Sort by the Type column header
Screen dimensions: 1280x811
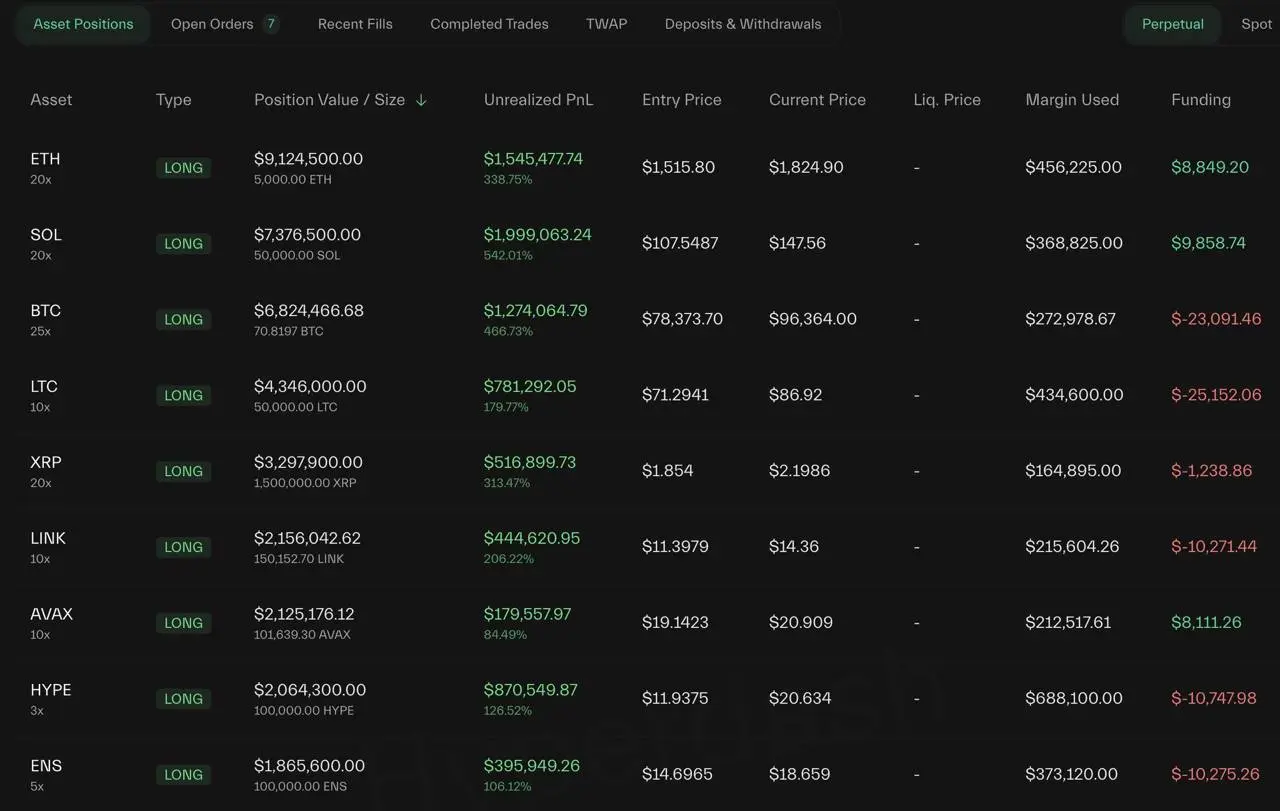174,100
